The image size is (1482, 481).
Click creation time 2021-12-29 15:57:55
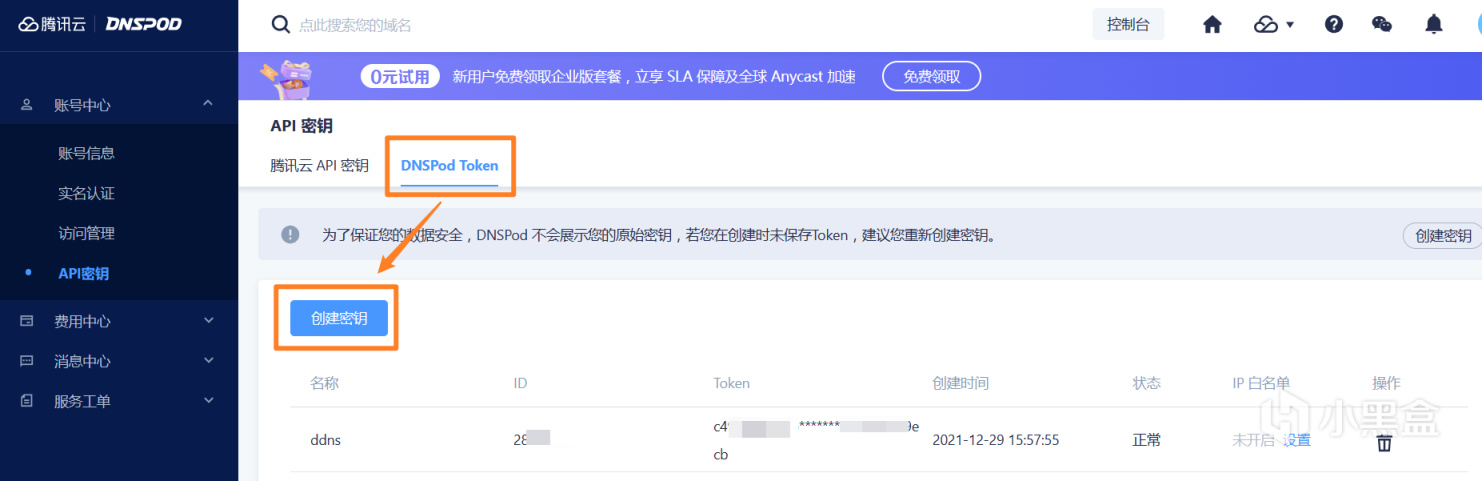click(995, 440)
